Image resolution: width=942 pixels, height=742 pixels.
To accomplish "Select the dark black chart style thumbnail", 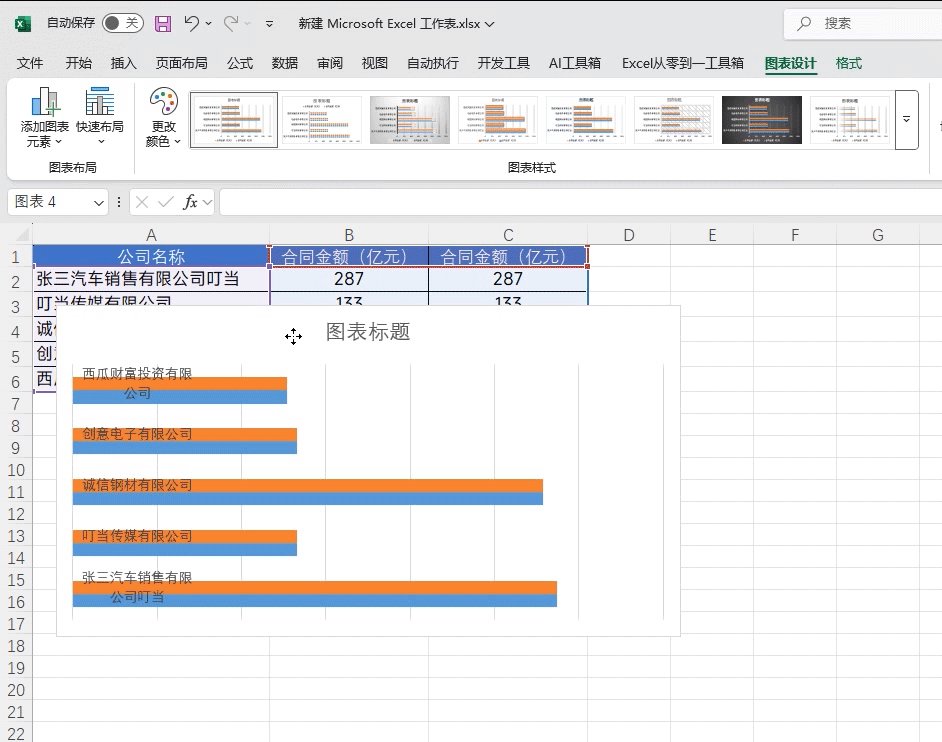I will [x=762, y=120].
